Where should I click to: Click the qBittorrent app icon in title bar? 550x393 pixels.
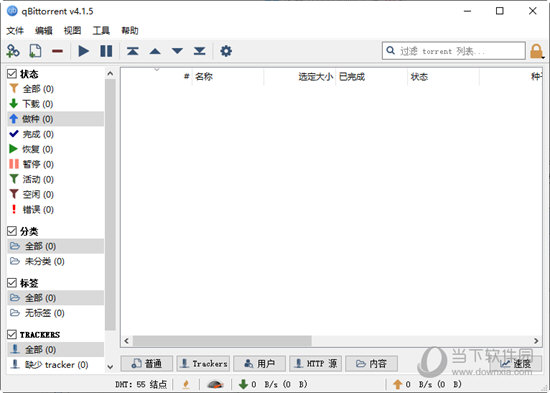tap(12, 11)
